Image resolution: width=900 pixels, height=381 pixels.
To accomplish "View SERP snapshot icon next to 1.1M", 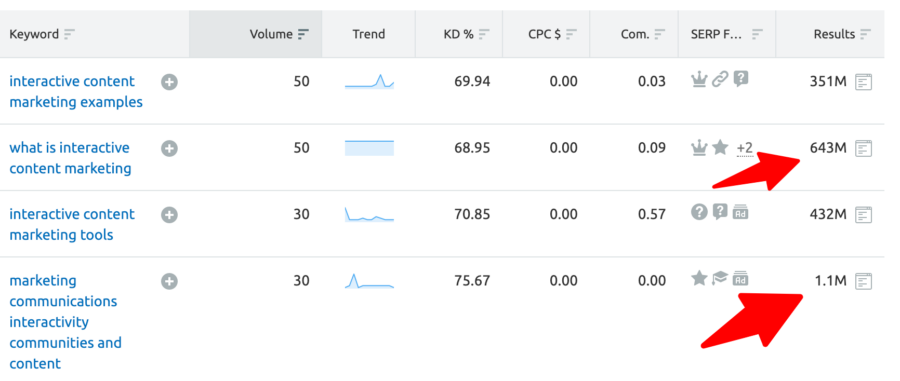I will [863, 282].
